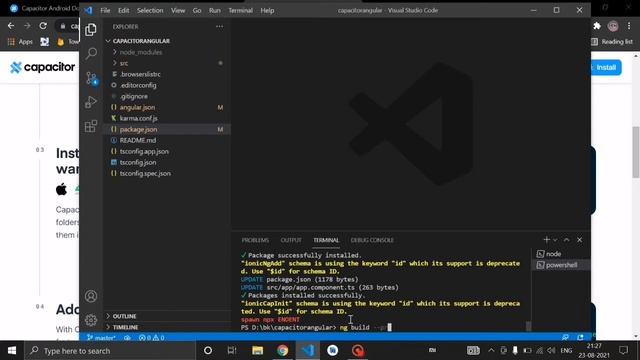This screenshot has height=360, width=640.
Task: Open the File menu
Action: pyautogui.click(x=105, y=10)
